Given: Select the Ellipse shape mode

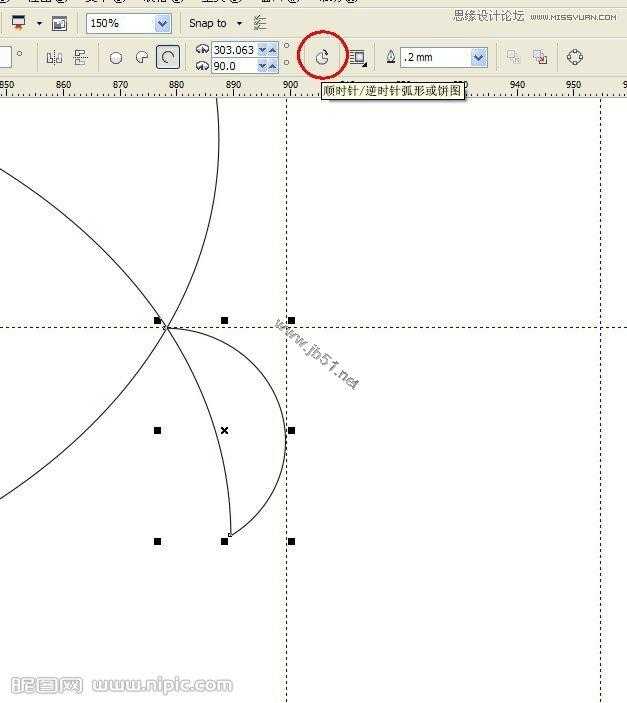Looking at the screenshot, I should [116, 57].
